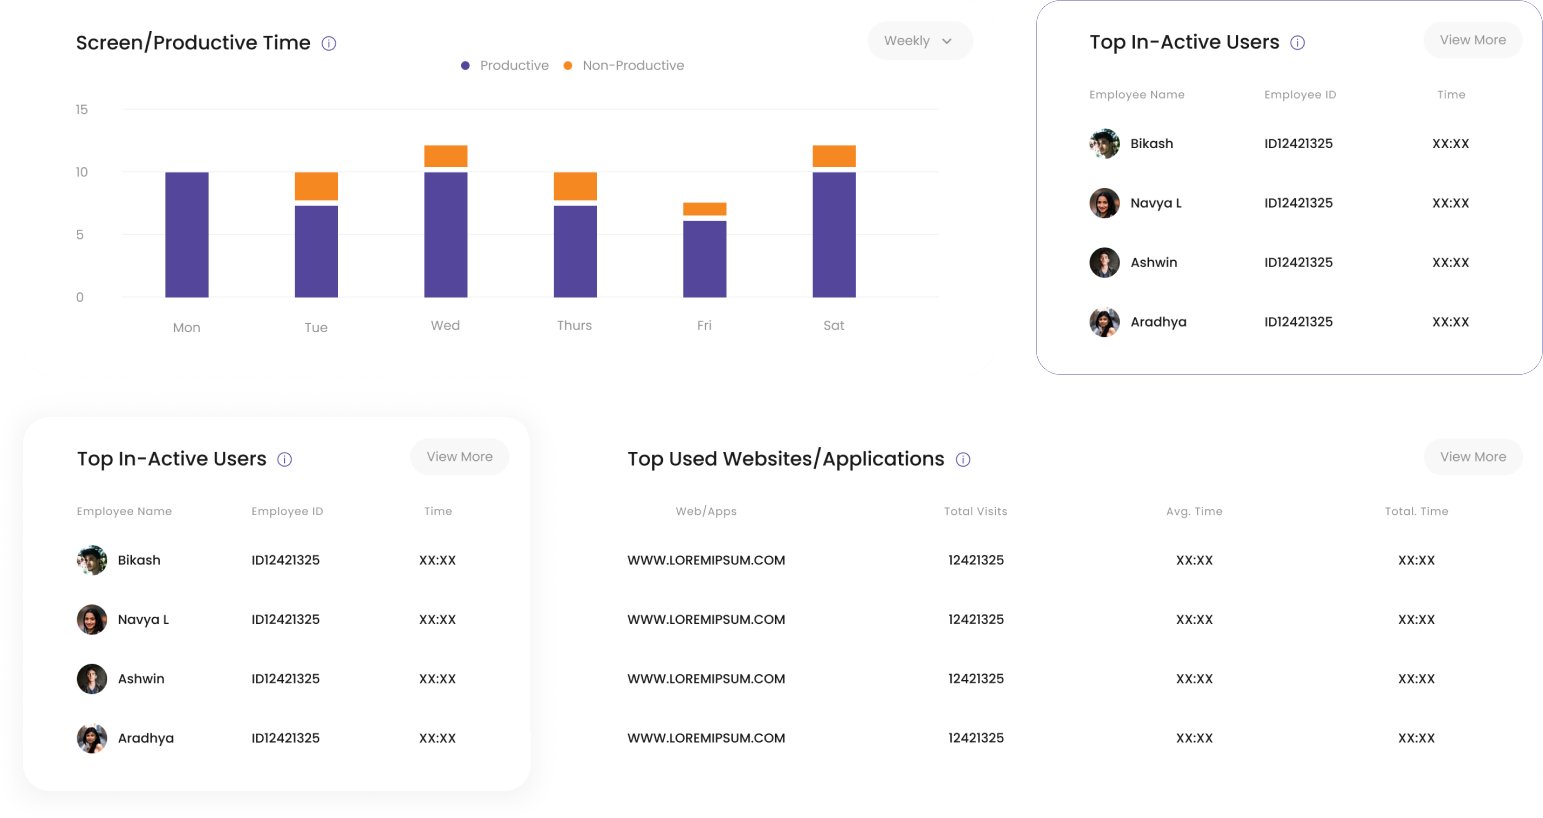Click the Avg. Time column header
This screenshot has height=818, width=1543.
[1194, 512]
